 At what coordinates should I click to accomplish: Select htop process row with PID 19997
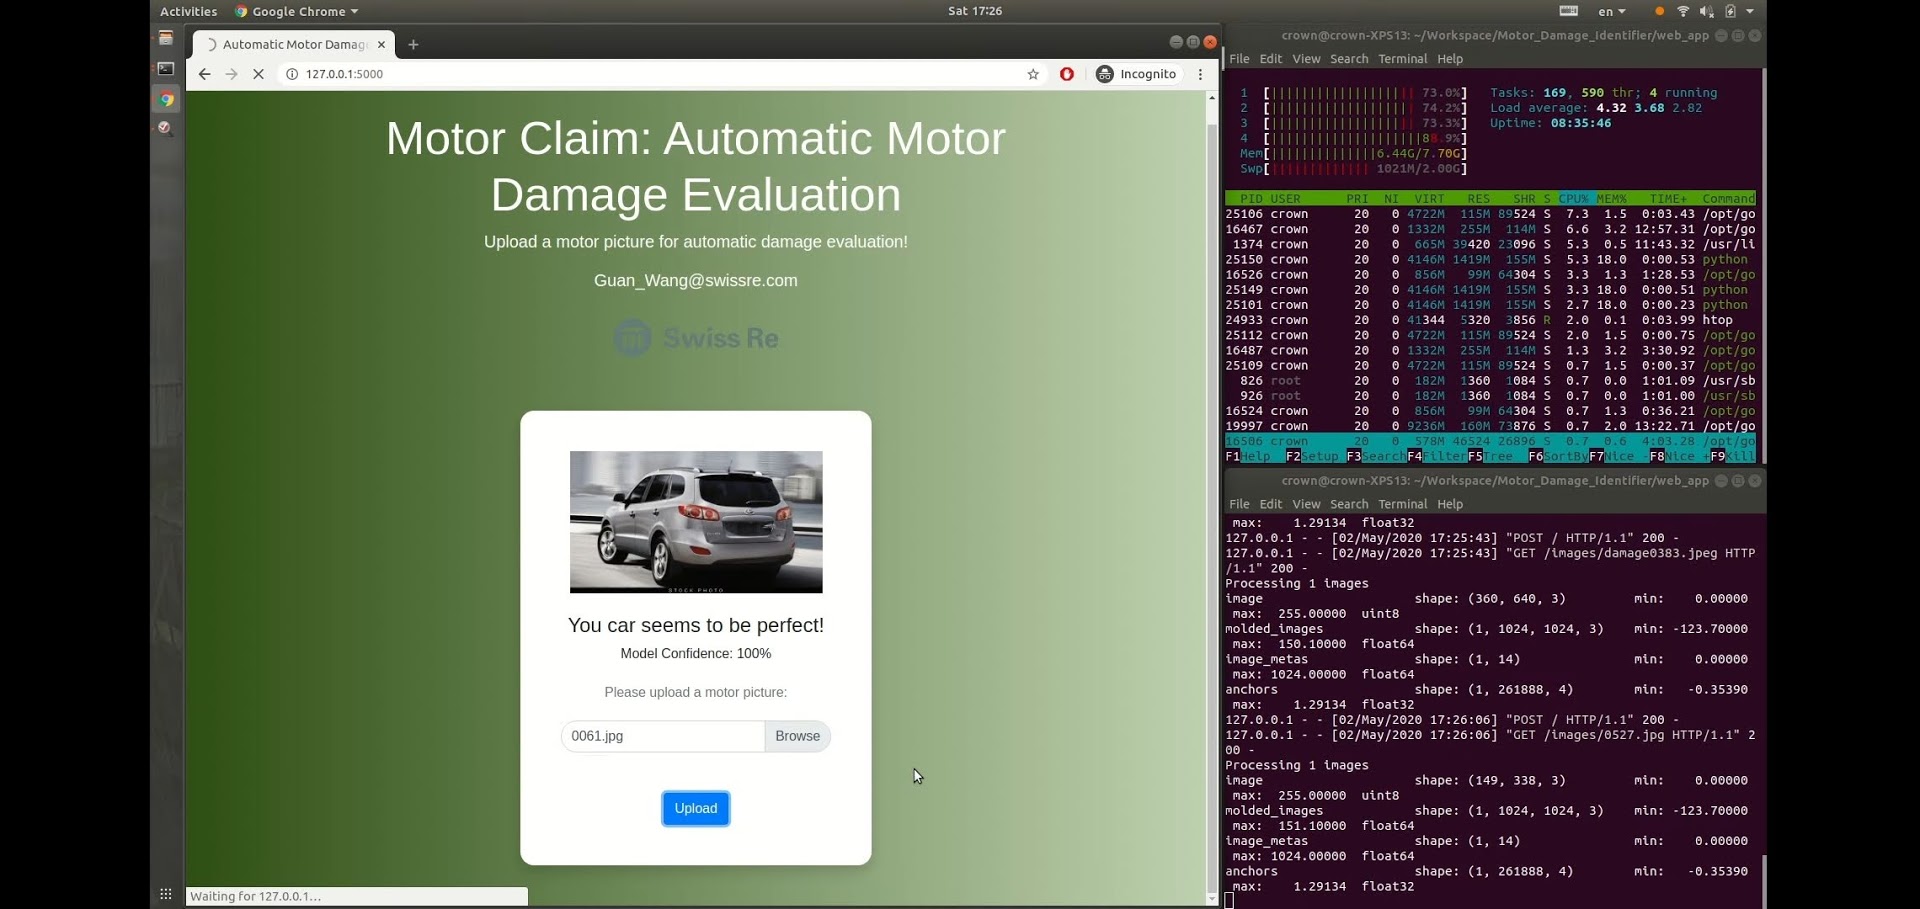tap(1490, 426)
